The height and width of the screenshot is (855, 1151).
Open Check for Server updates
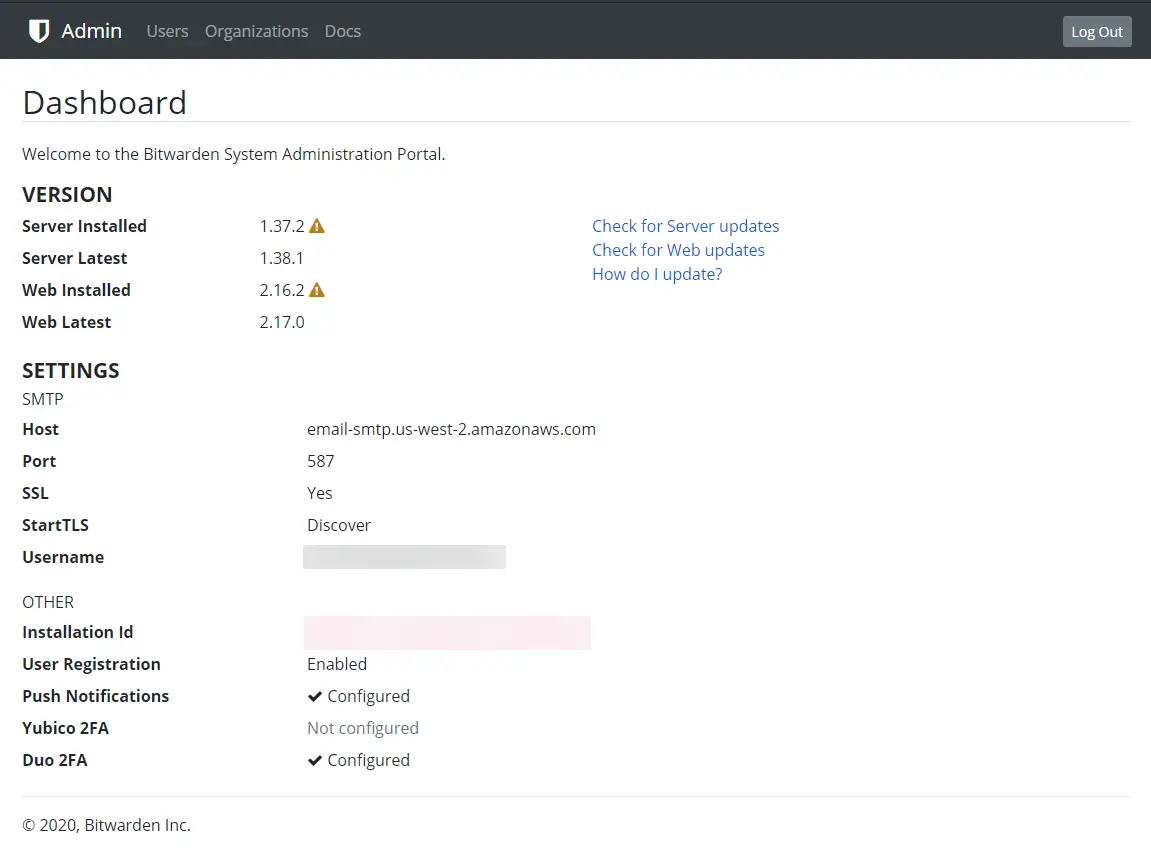click(685, 226)
